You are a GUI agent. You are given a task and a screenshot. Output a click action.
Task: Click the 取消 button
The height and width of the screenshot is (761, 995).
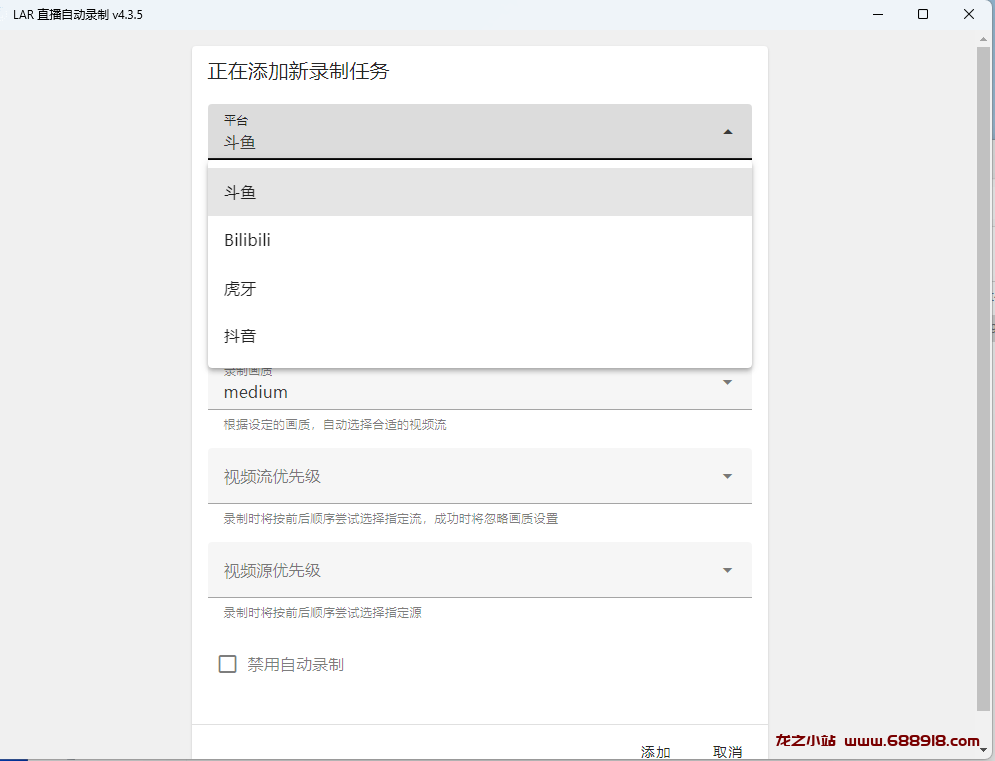point(727,751)
